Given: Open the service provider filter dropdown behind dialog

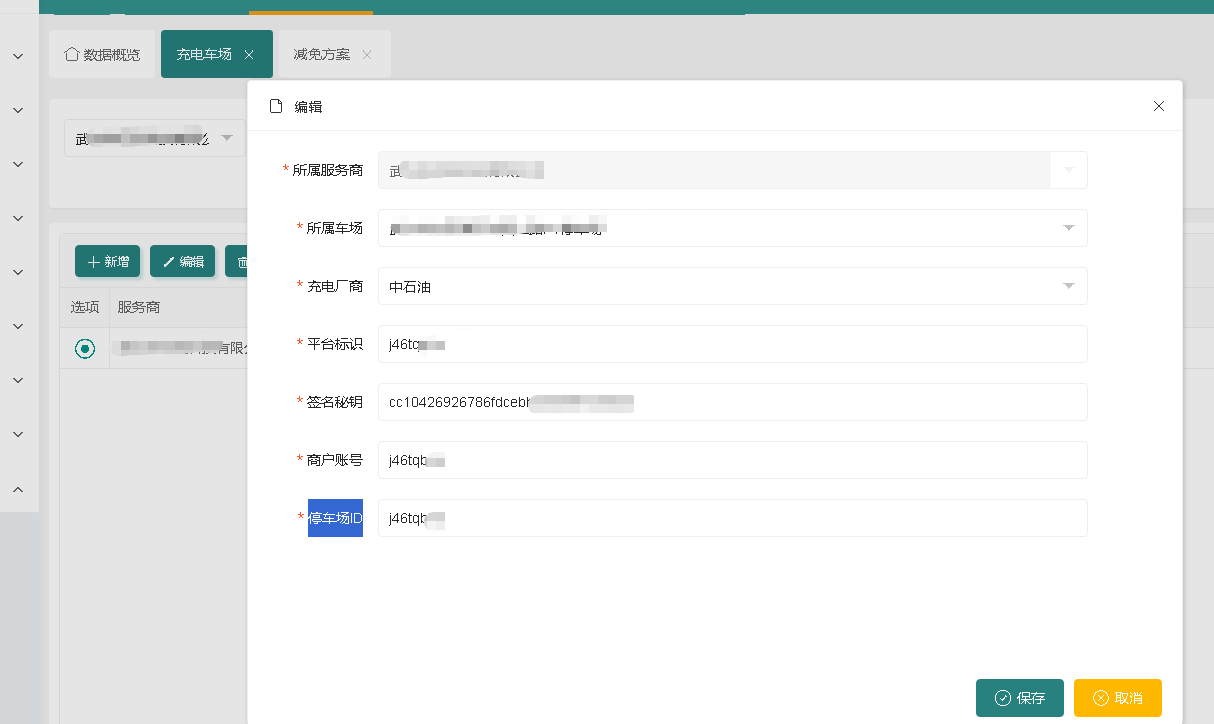Looking at the screenshot, I should pyautogui.click(x=226, y=138).
